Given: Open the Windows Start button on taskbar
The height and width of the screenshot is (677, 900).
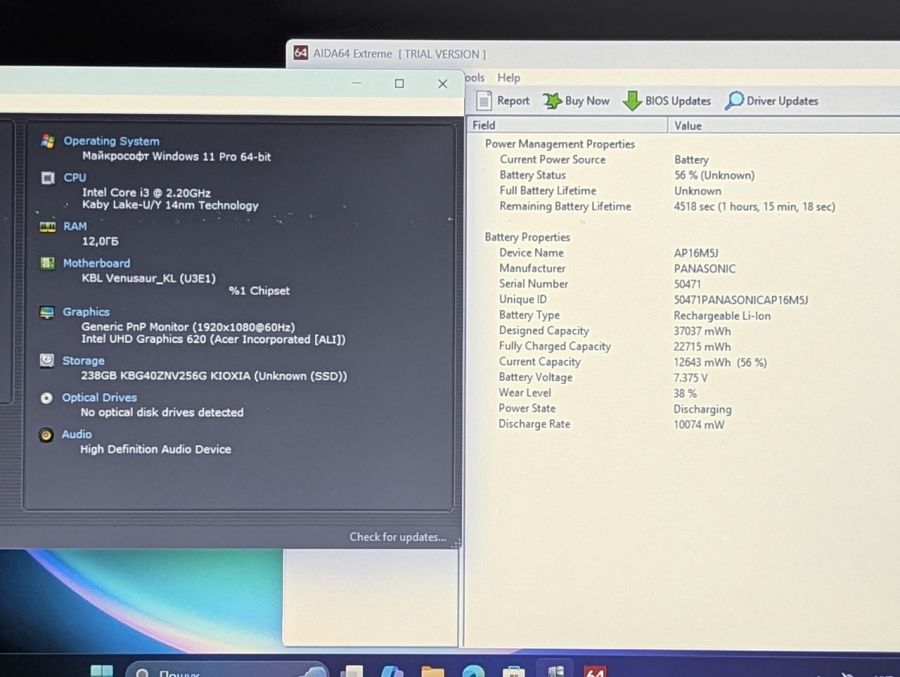Looking at the screenshot, I should [102, 671].
